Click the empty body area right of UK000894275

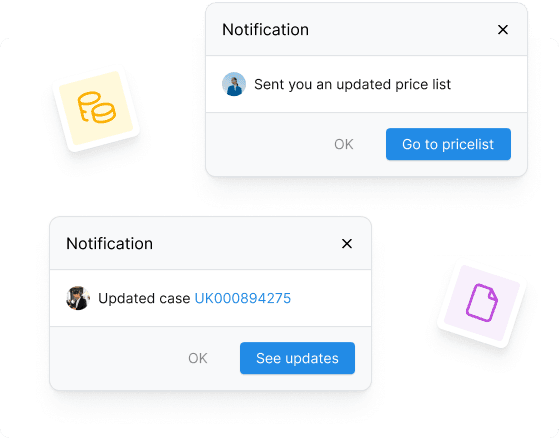(330, 298)
